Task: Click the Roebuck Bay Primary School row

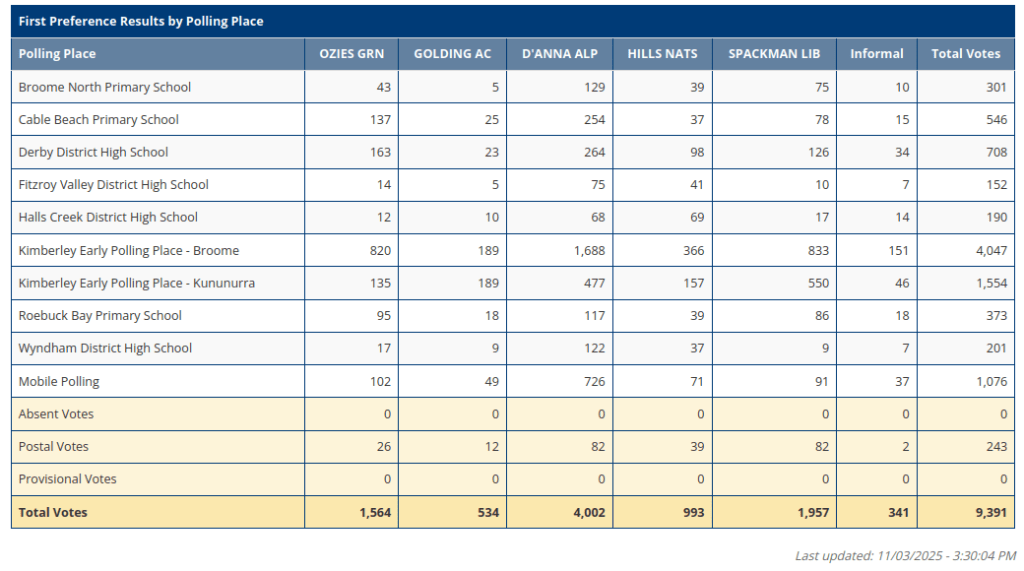Action: 100,316
